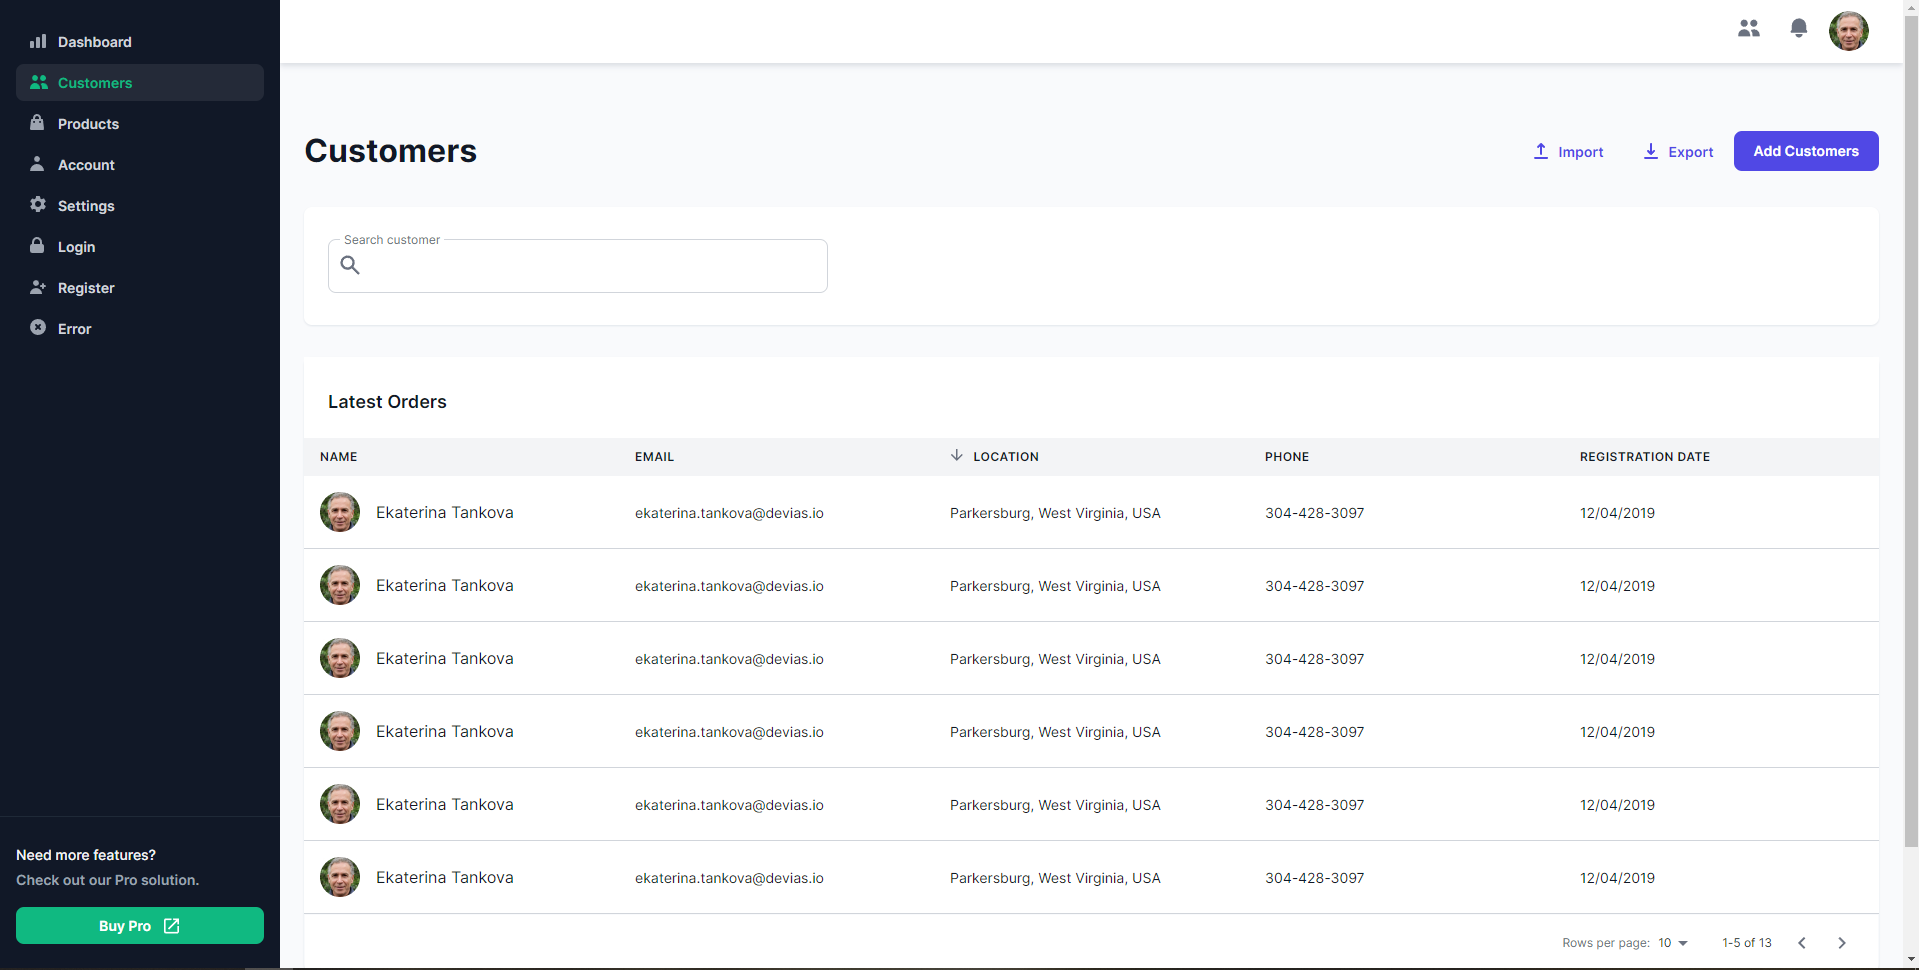Switch to the Account section

pos(87,164)
